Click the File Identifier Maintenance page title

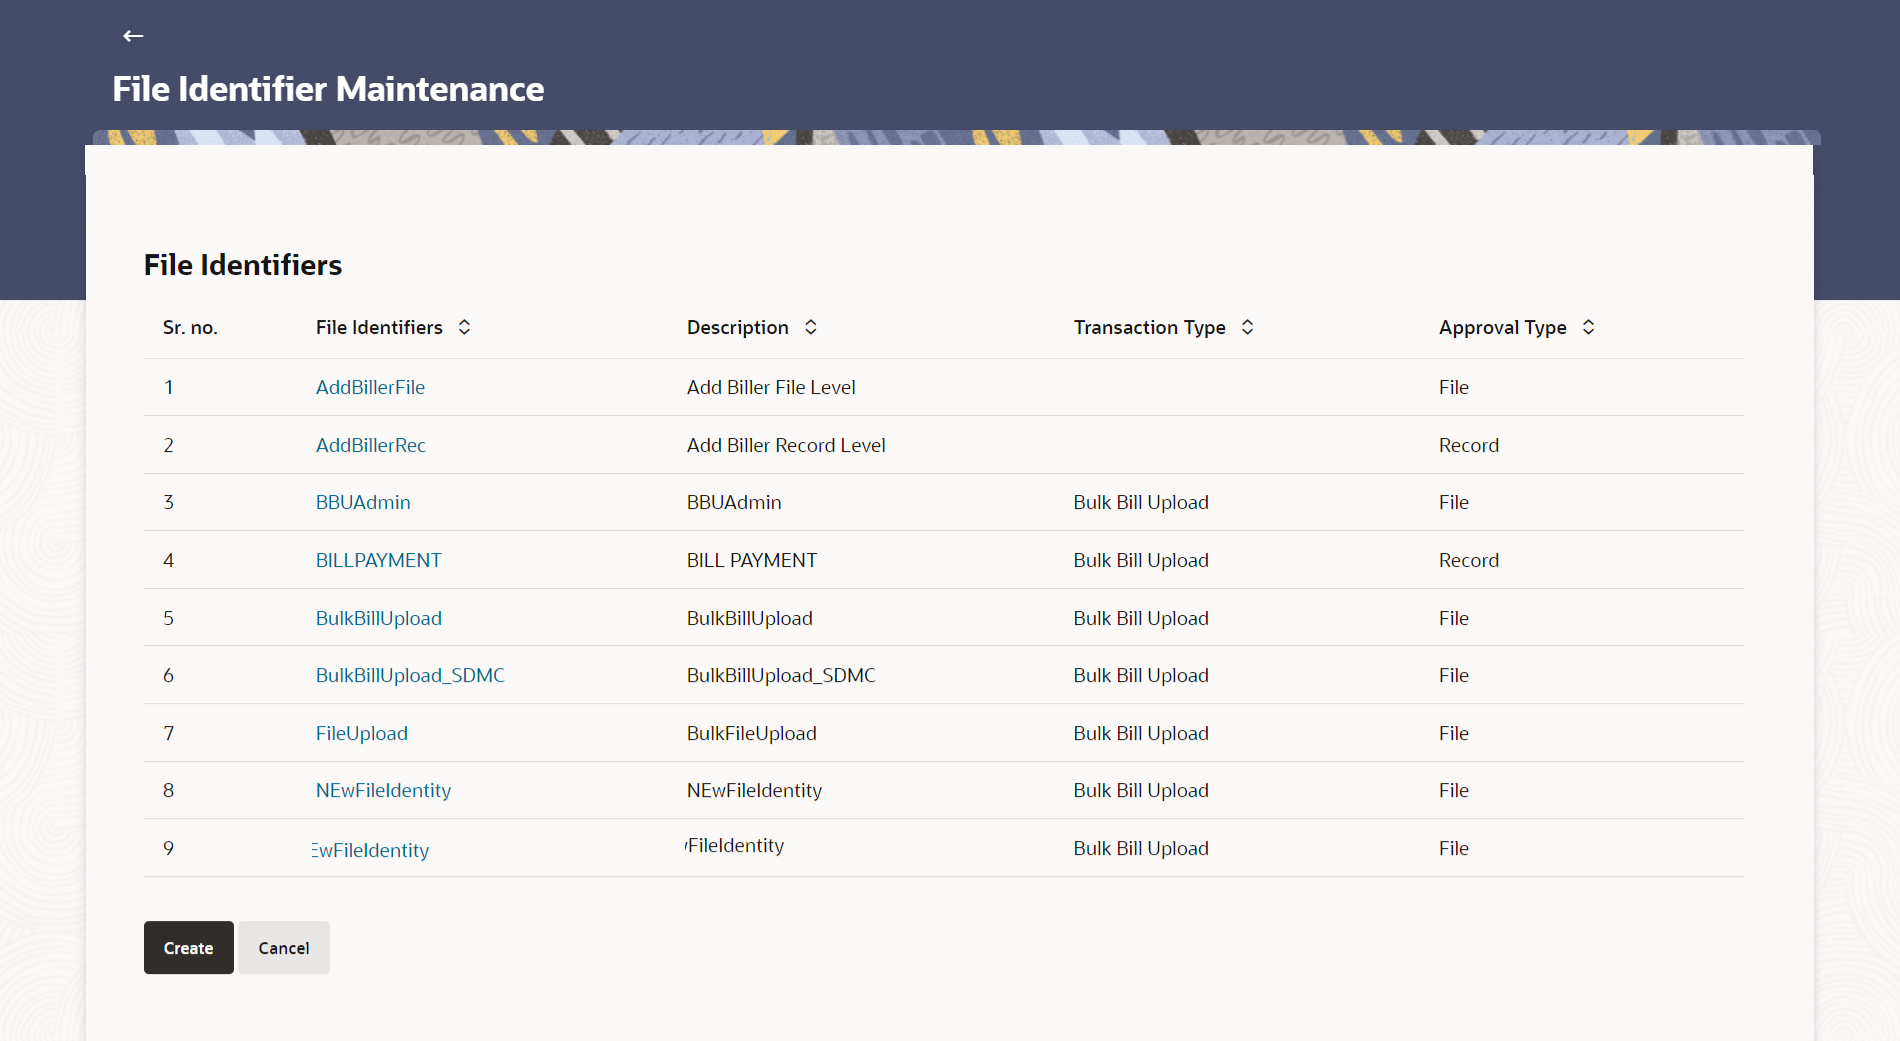pyautogui.click(x=328, y=89)
